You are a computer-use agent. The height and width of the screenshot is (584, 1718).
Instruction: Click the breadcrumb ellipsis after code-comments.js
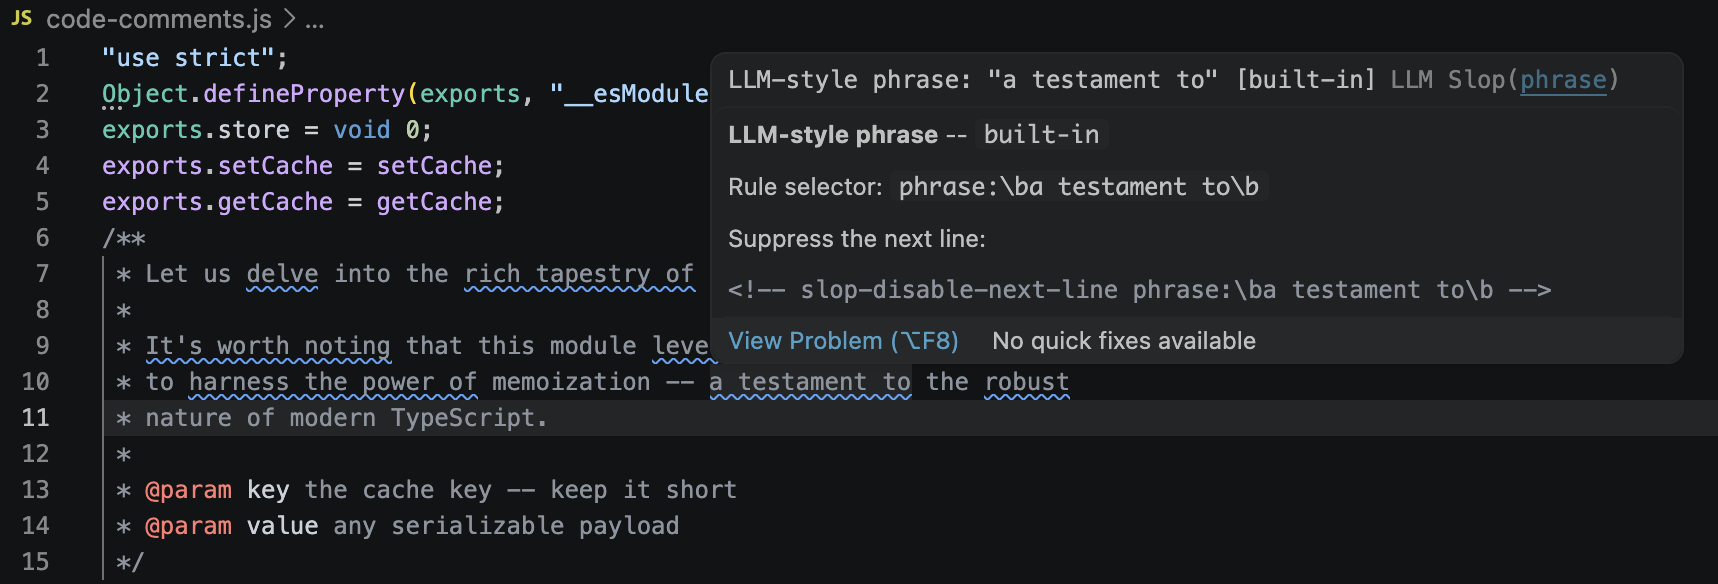314,19
